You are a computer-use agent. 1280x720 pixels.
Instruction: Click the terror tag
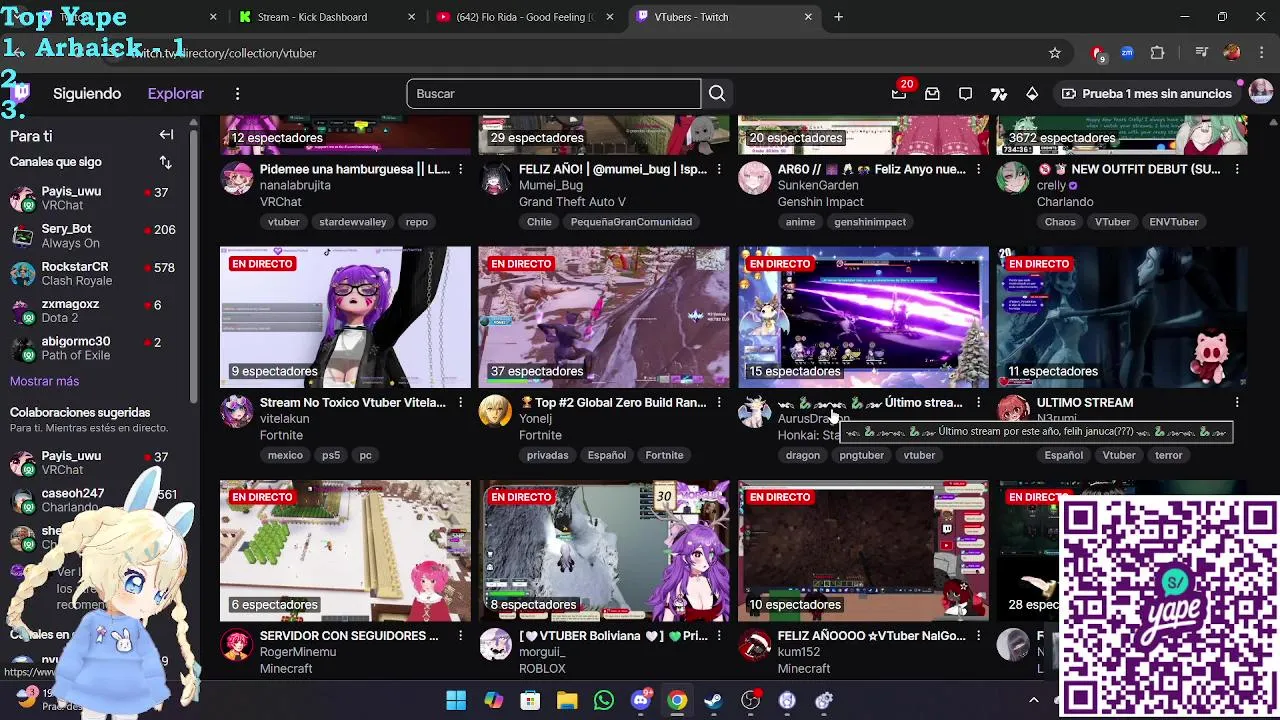tap(1168, 455)
